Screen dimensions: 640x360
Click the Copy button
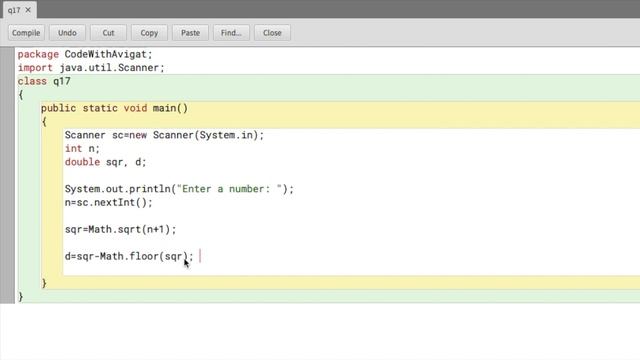[149, 33]
